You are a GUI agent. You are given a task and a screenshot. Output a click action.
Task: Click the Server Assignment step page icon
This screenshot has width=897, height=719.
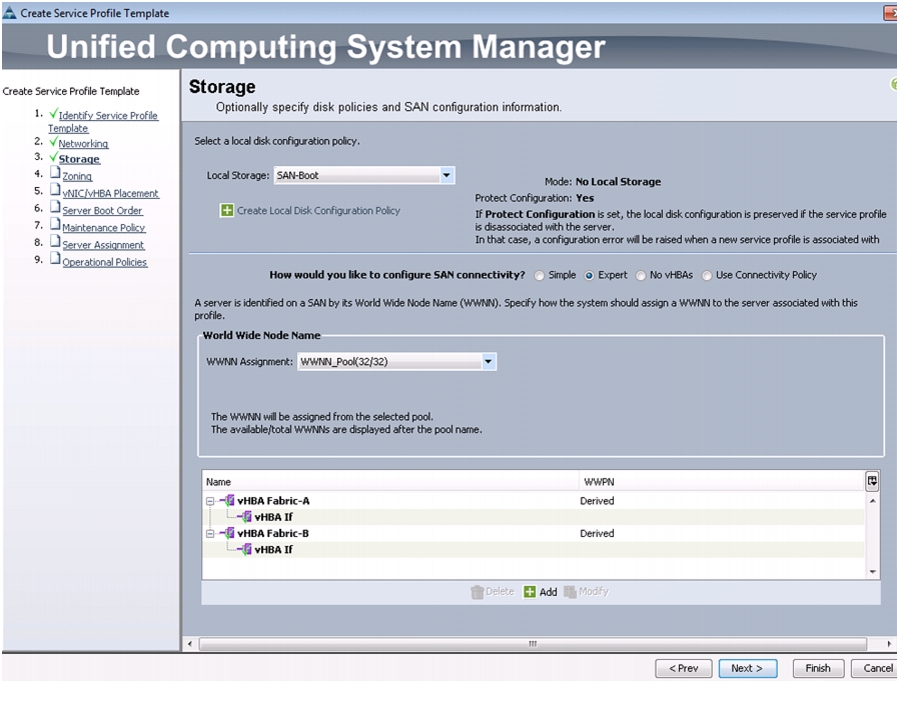click(55, 241)
